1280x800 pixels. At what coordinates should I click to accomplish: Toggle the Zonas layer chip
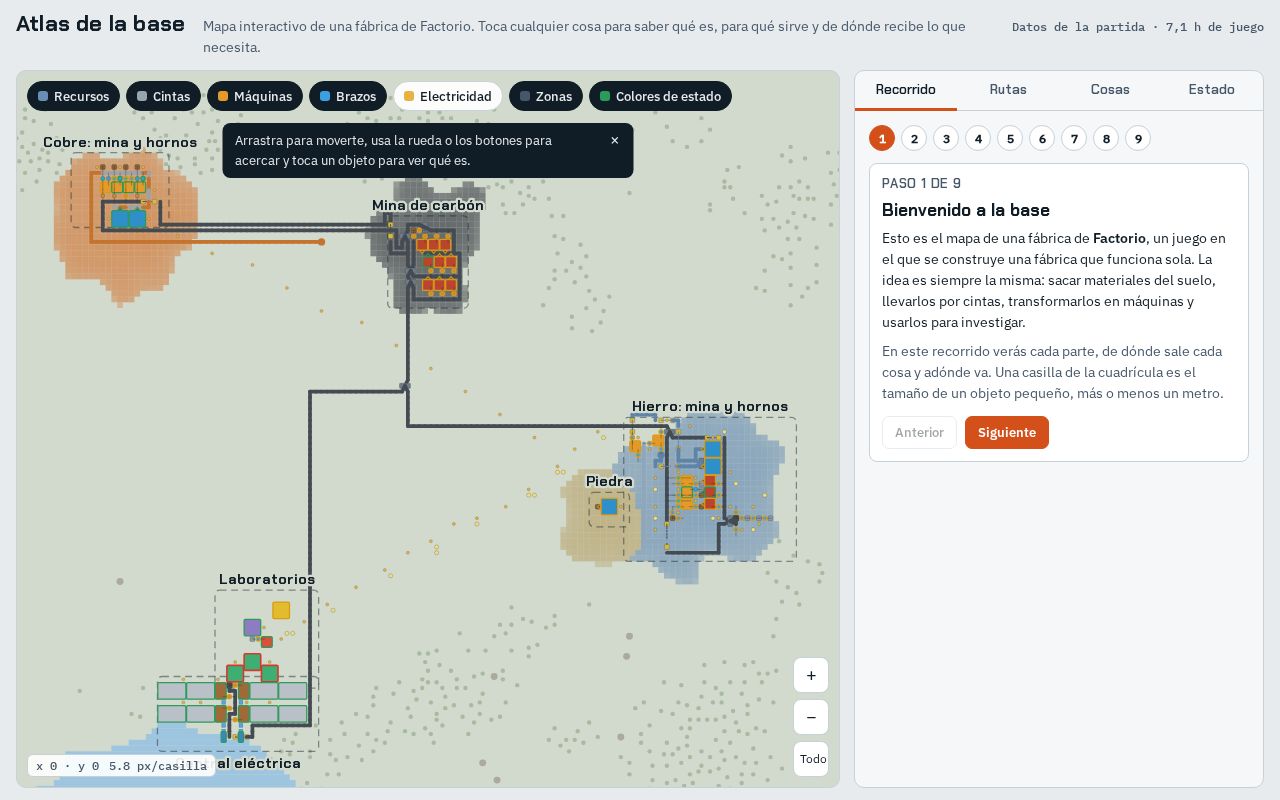tap(546, 96)
